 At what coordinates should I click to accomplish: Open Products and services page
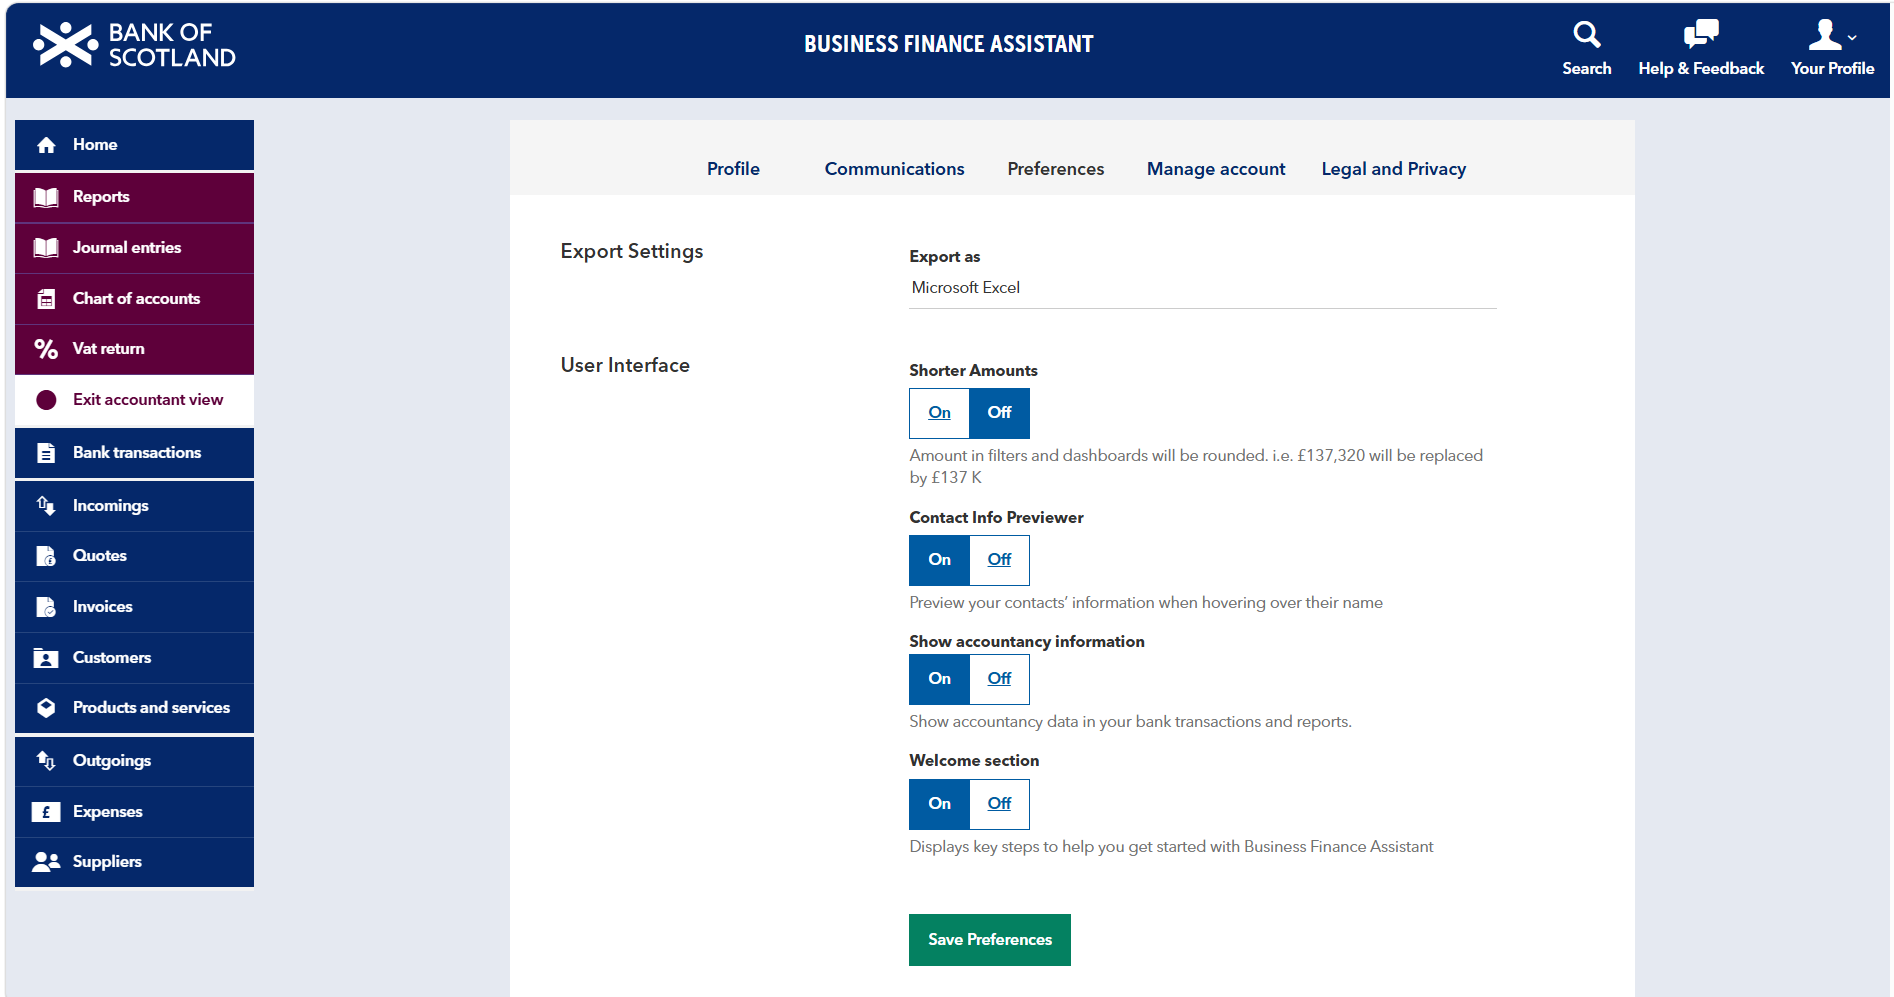tap(134, 708)
